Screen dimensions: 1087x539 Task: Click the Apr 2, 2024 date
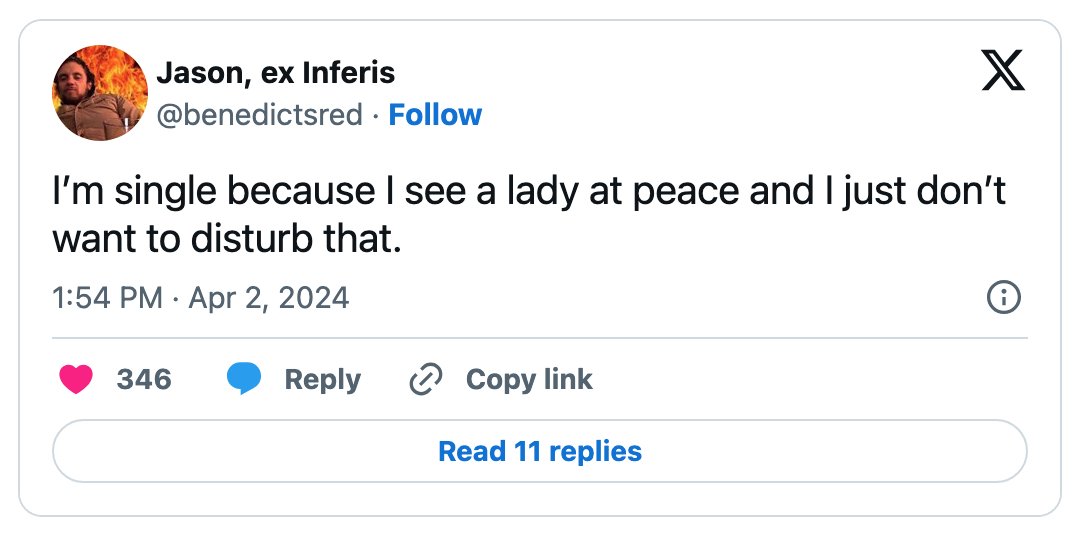(x=269, y=298)
